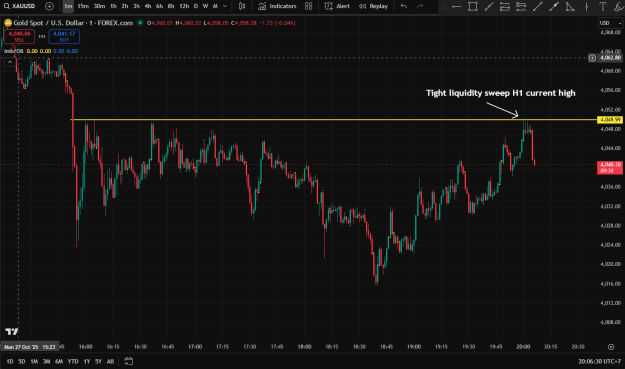Redo the chart action
The image size is (625, 369).
coord(420,6)
